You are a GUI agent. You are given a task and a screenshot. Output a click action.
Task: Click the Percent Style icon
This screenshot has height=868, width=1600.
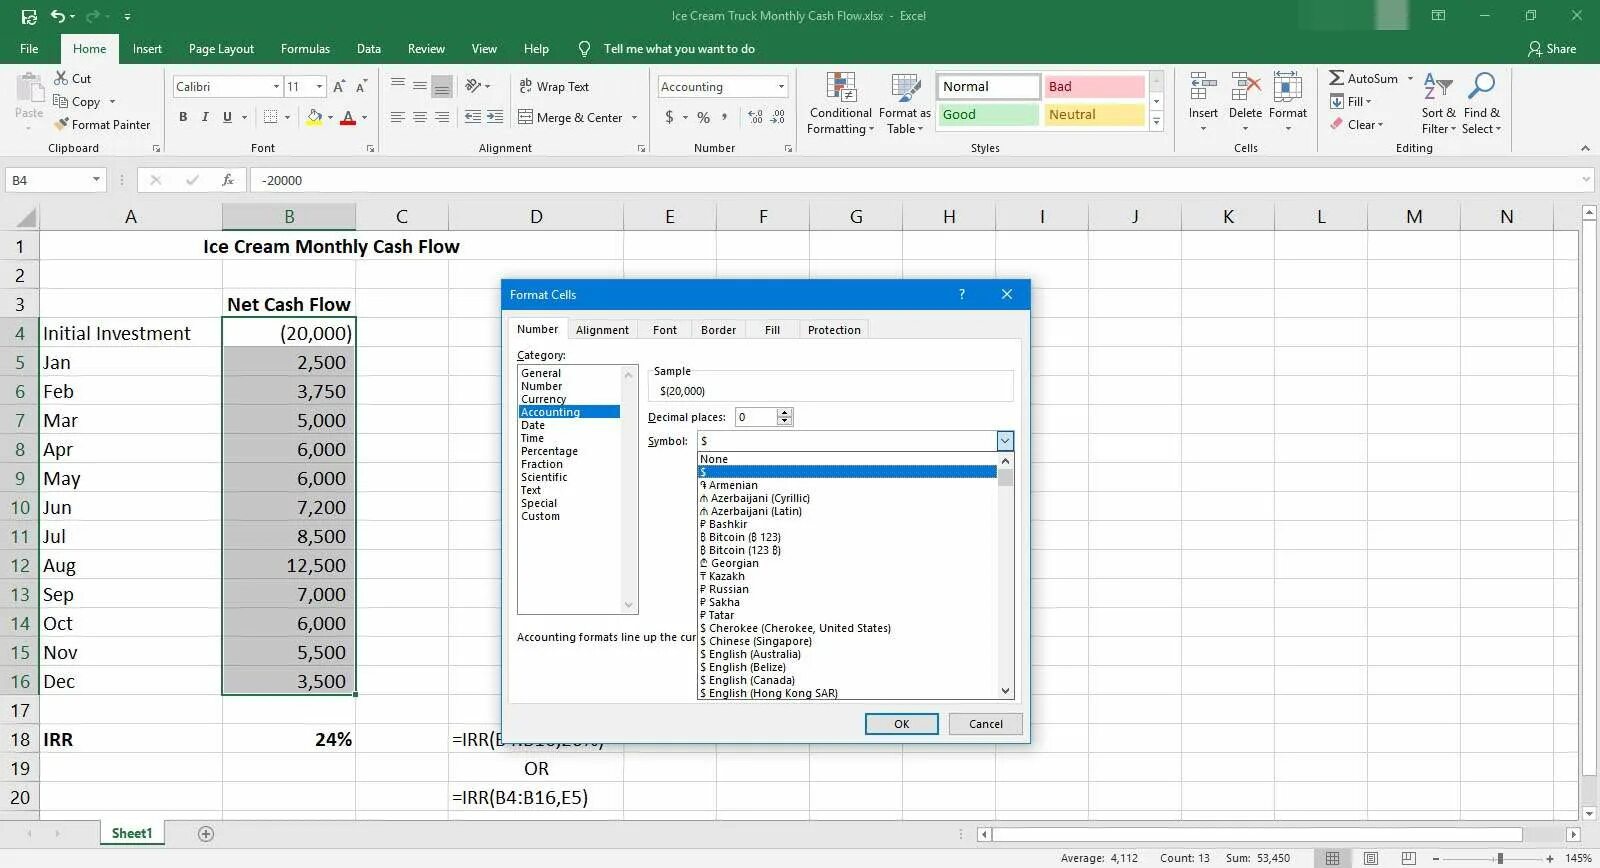click(704, 117)
